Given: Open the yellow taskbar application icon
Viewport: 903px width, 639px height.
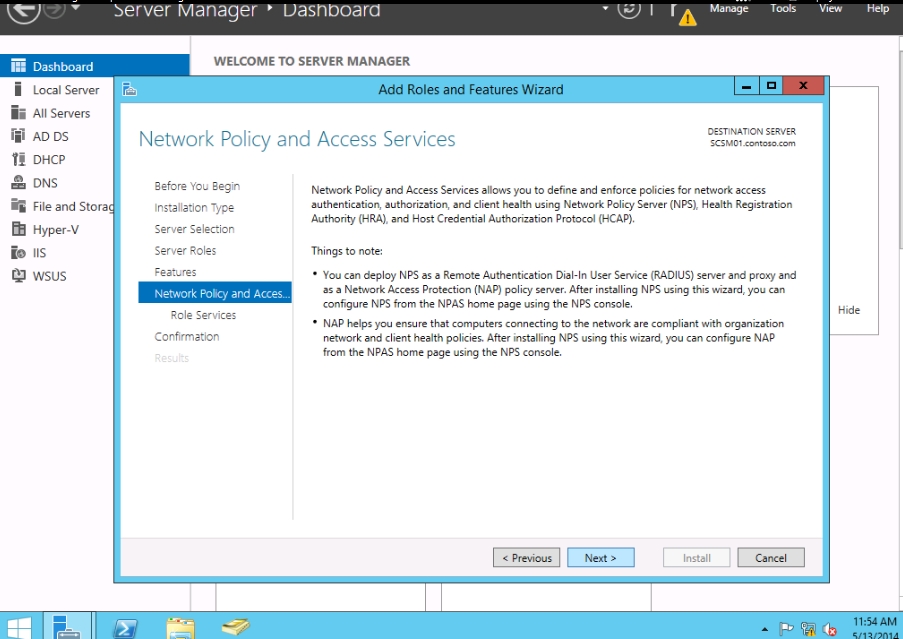Looking at the screenshot, I should click(x=236, y=626).
